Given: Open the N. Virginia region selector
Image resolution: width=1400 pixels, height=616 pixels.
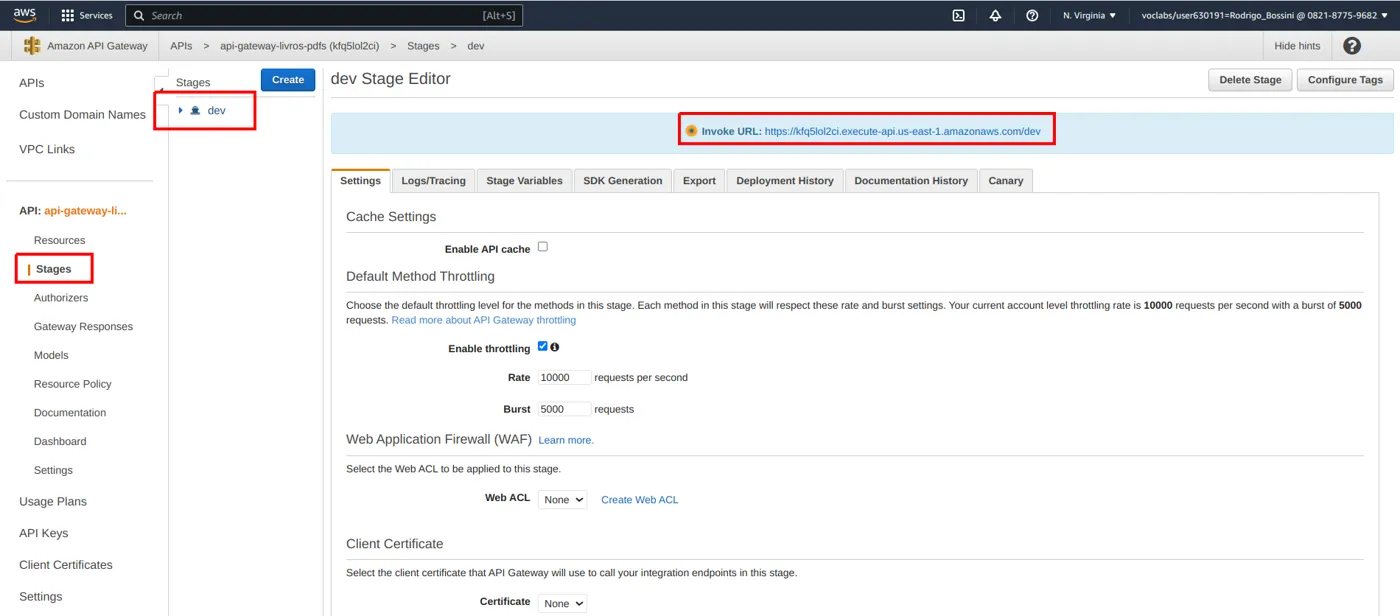Looking at the screenshot, I should point(1089,15).
